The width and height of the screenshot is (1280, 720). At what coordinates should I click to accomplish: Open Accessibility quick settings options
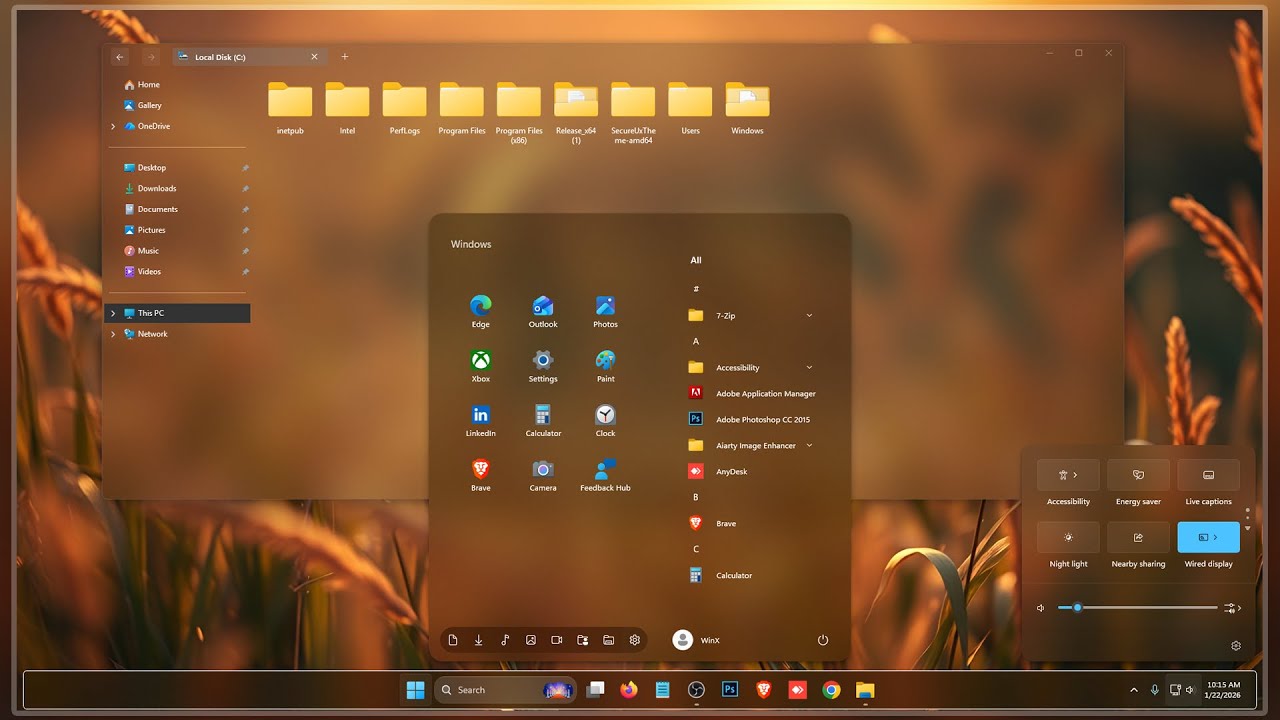[1068, 475]
